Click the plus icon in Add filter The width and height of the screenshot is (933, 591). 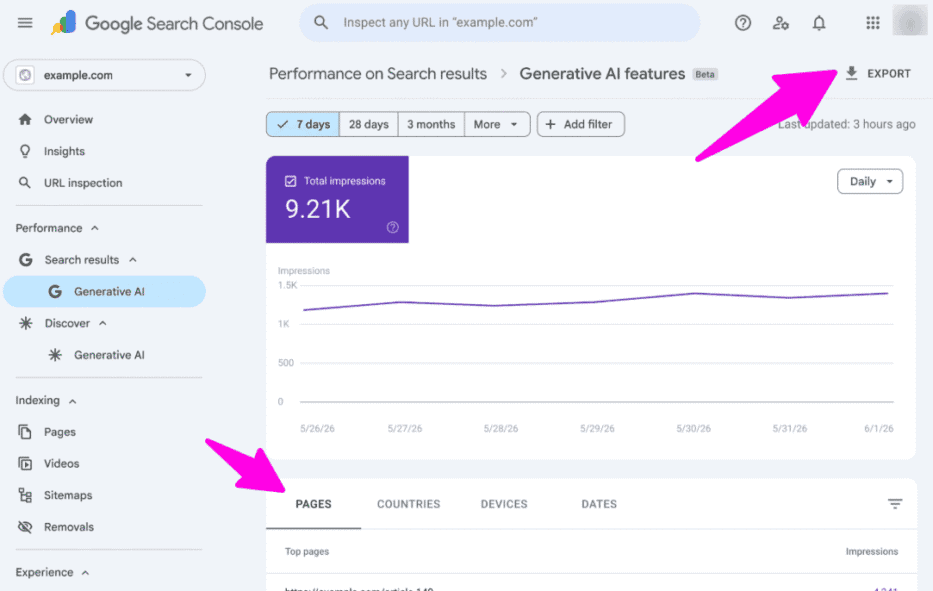tap(550, 124)
